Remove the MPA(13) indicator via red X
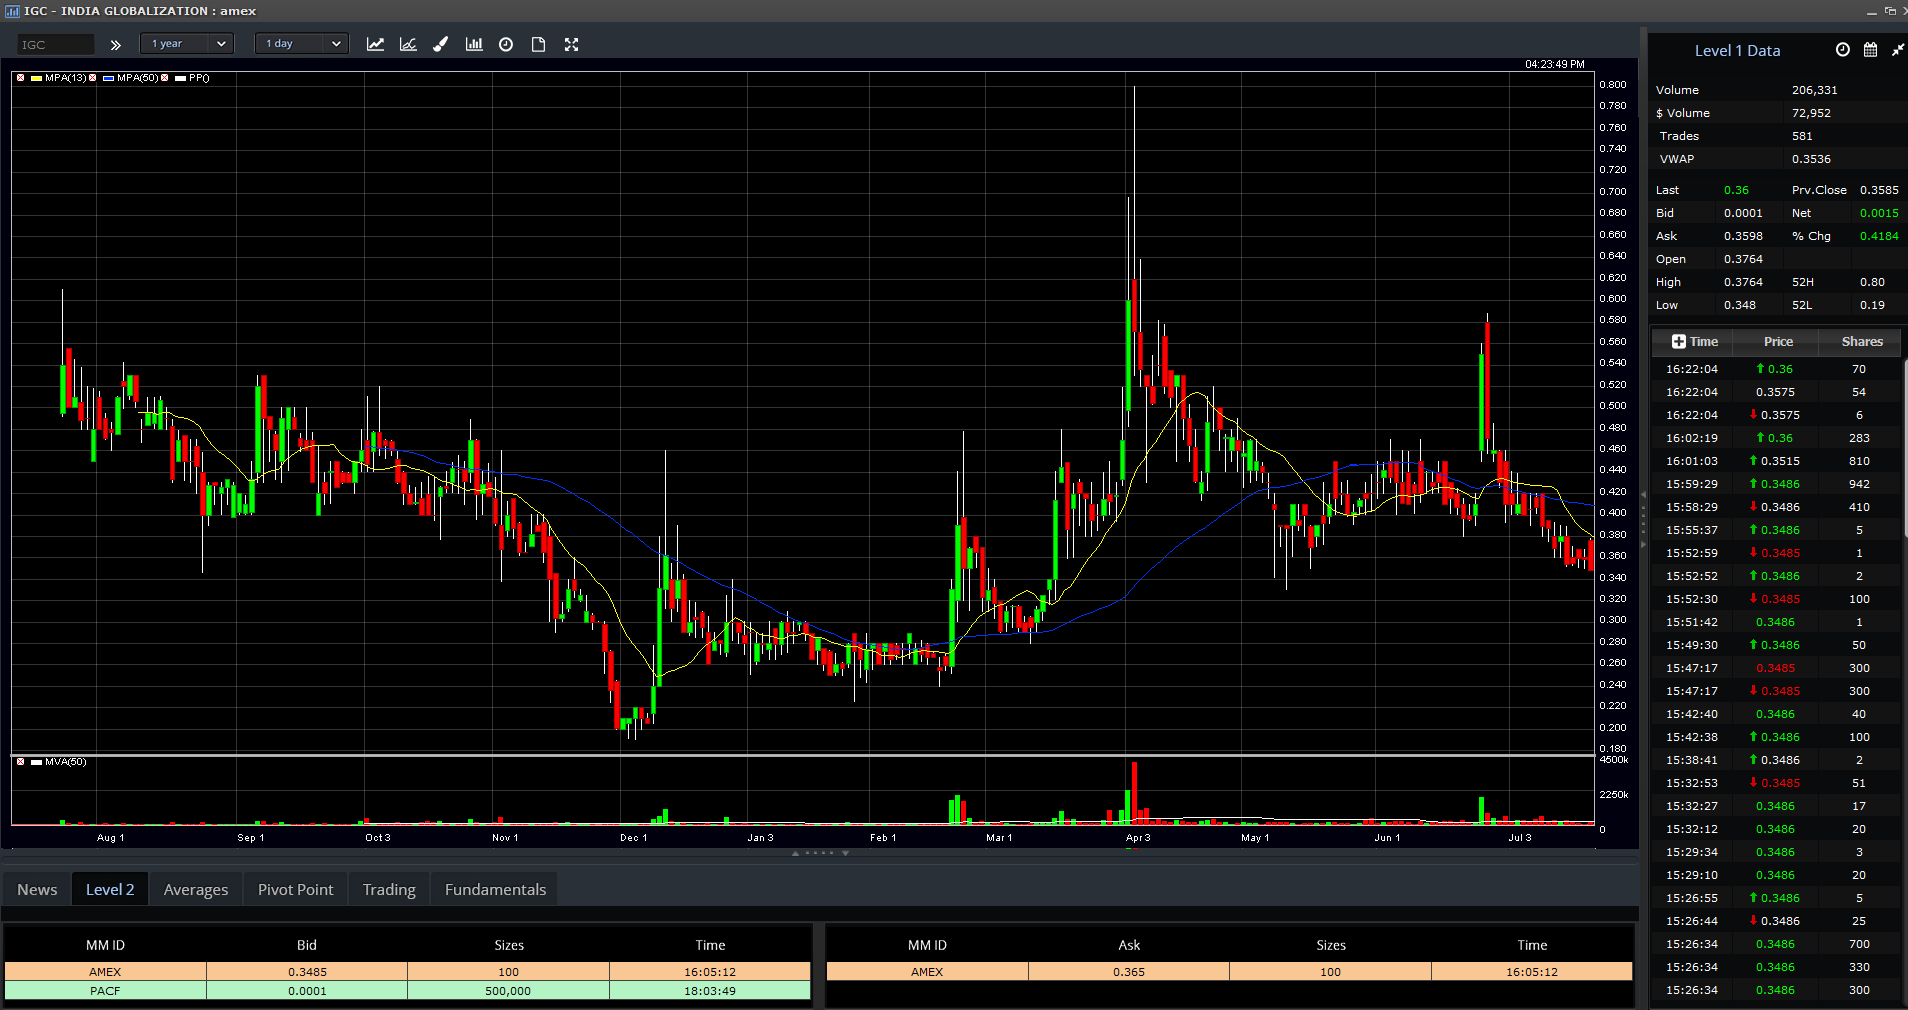 [x=20, y=78]
